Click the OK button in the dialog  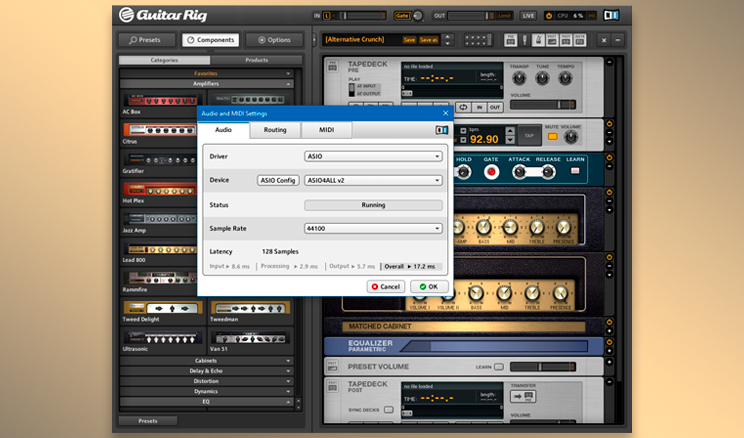coord(426,287)
